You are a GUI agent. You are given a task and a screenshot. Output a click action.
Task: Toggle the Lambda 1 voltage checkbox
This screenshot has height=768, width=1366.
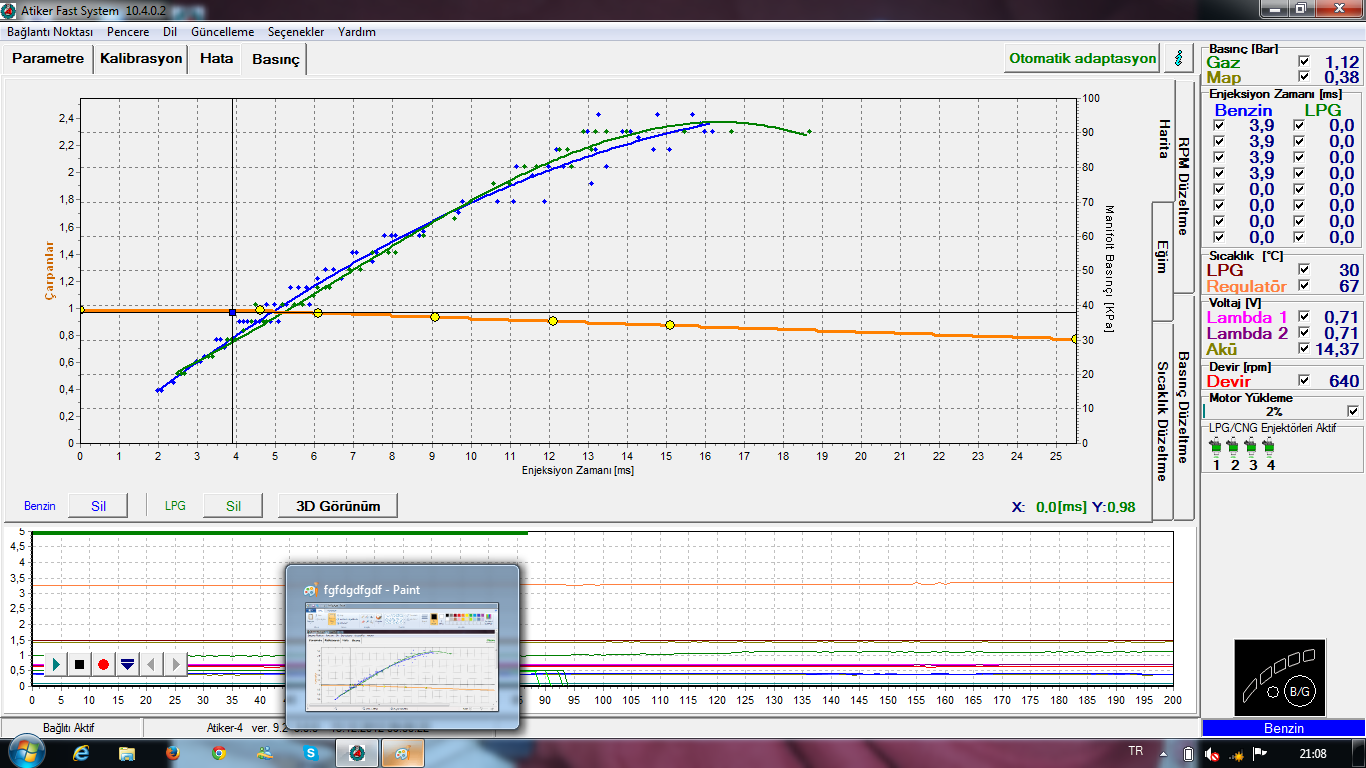click(x=1303, y=317)
